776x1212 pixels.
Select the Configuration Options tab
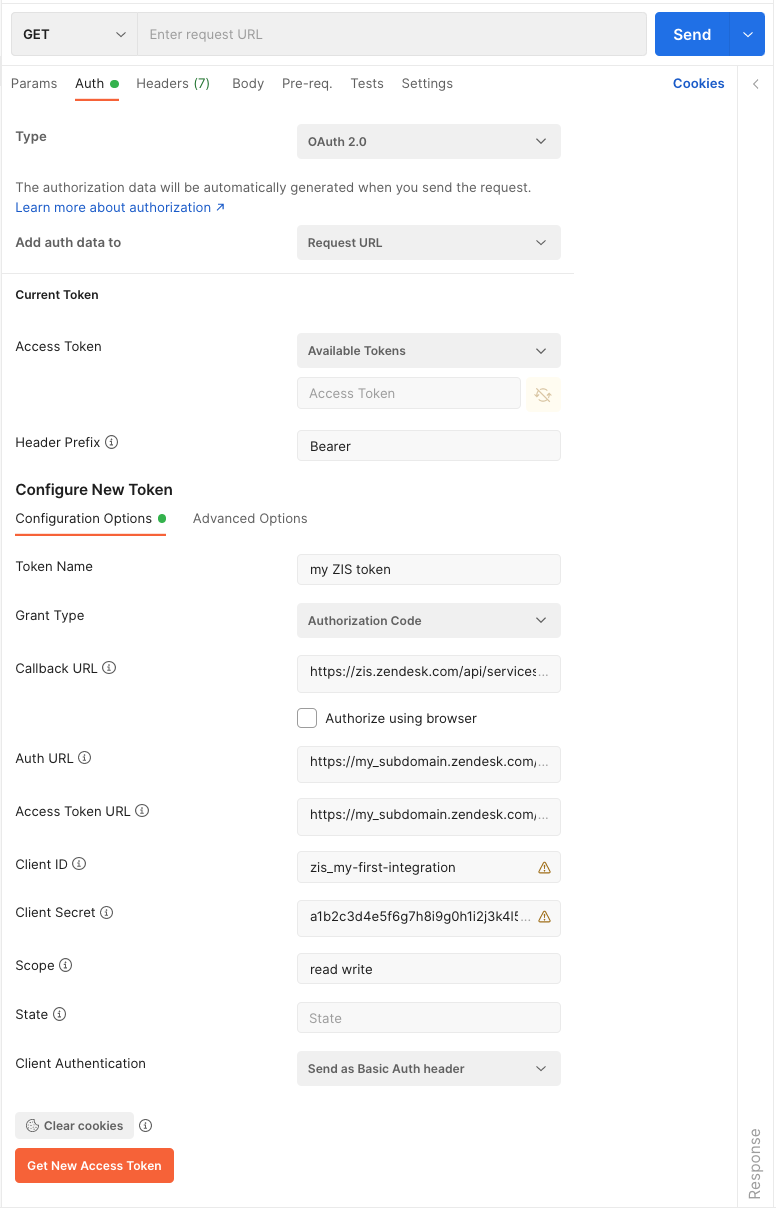90,519
